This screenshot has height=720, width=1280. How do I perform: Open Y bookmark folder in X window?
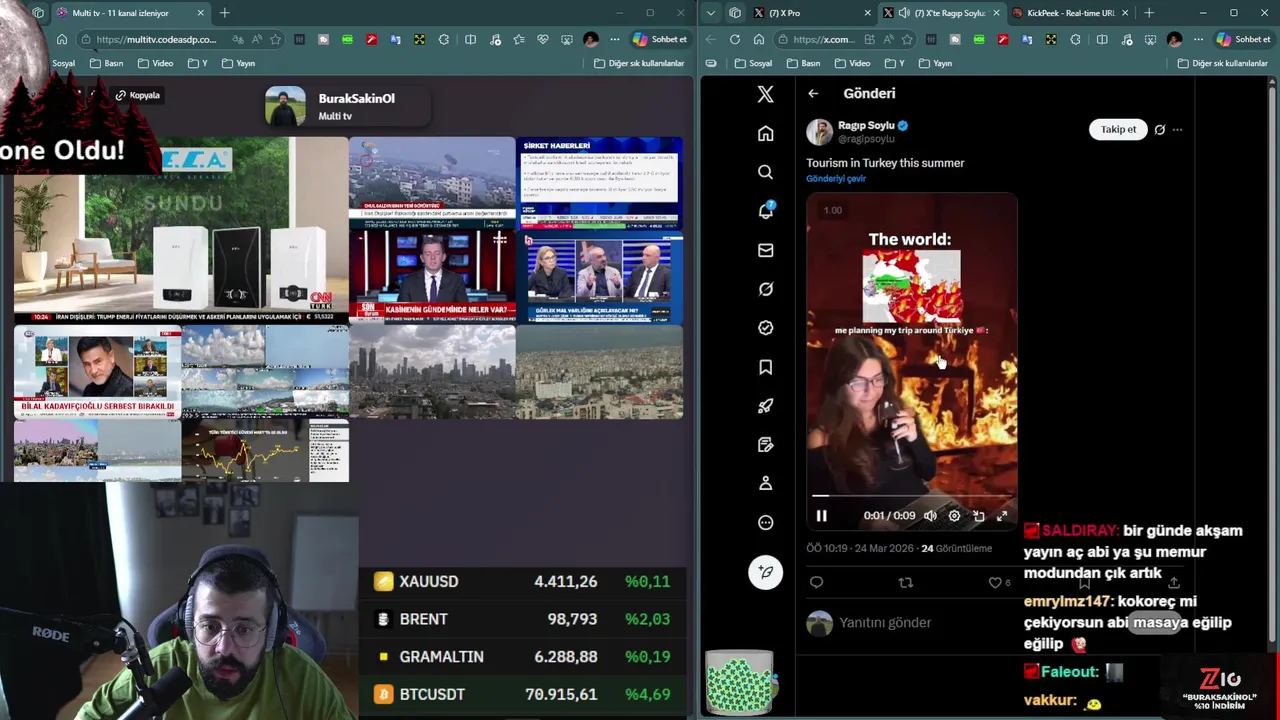(895, 63)
